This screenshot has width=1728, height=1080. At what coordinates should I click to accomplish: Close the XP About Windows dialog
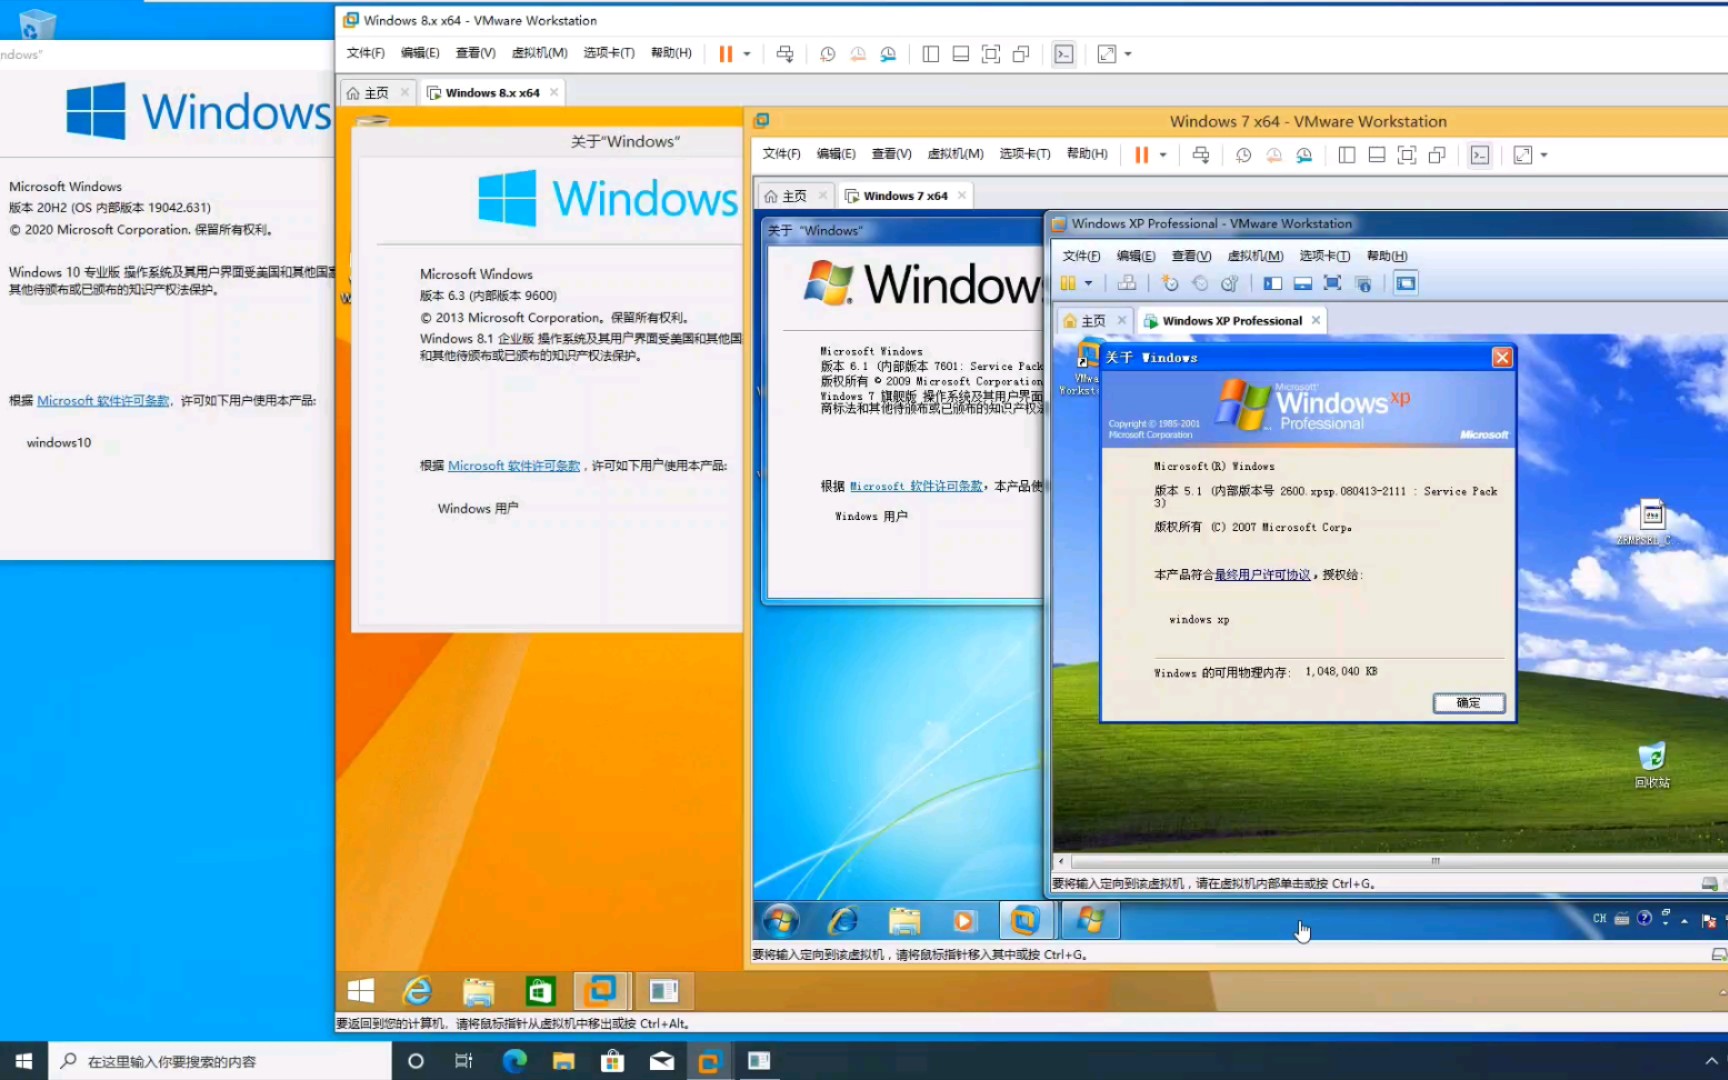click(1502, 357)
